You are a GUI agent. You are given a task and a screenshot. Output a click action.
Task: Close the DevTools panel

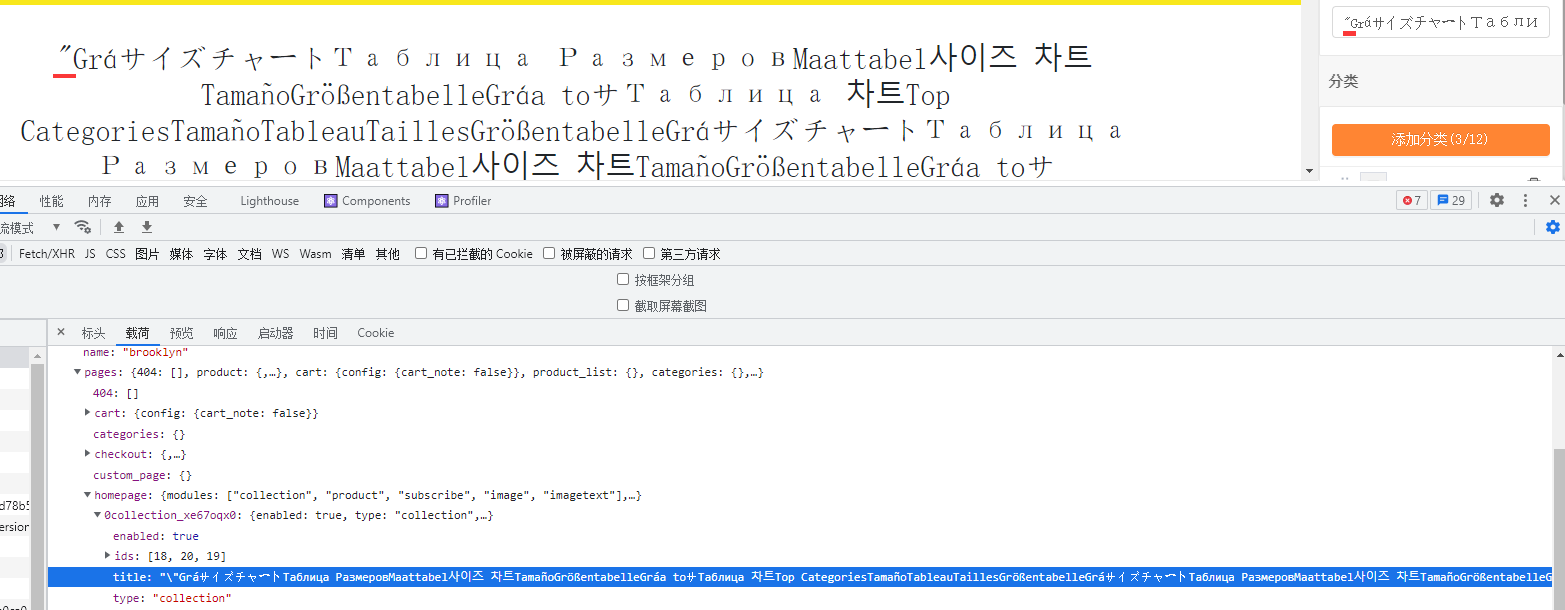[x=1554, y=200]
